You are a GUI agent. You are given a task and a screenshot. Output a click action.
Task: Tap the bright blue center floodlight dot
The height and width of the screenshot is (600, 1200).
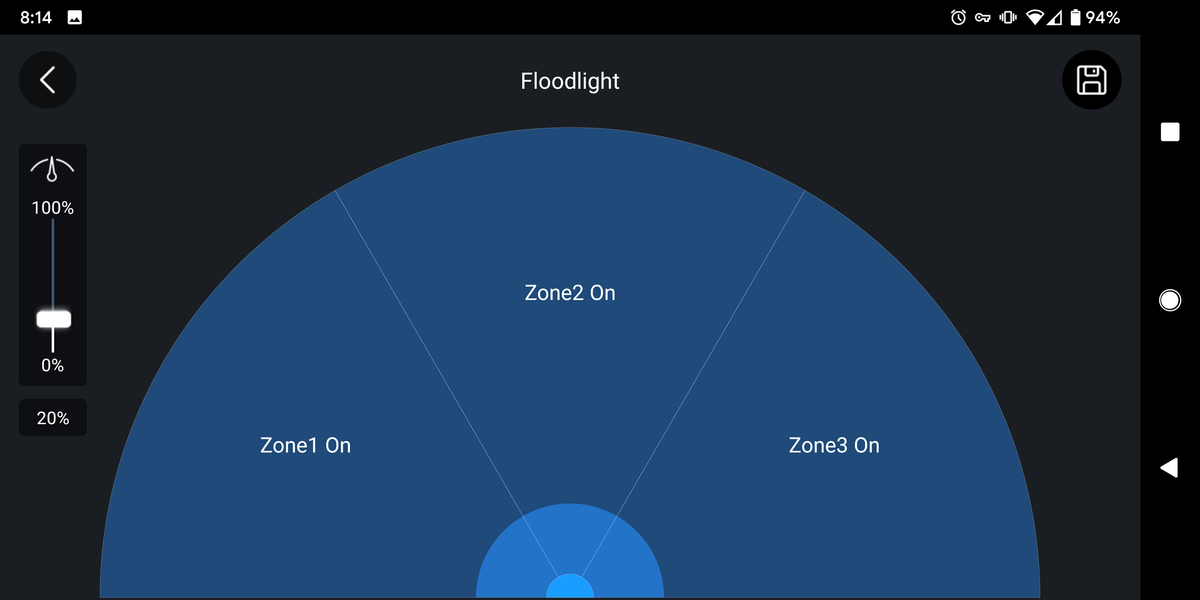[x=570, y=588]
